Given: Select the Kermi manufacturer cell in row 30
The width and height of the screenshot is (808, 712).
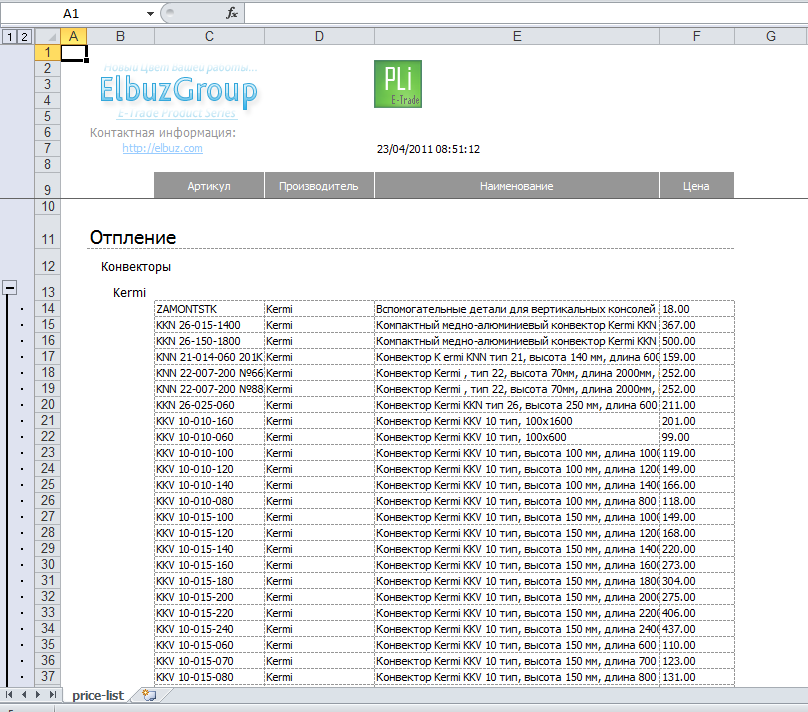Looking at the screenshot, I should [319, 565].
